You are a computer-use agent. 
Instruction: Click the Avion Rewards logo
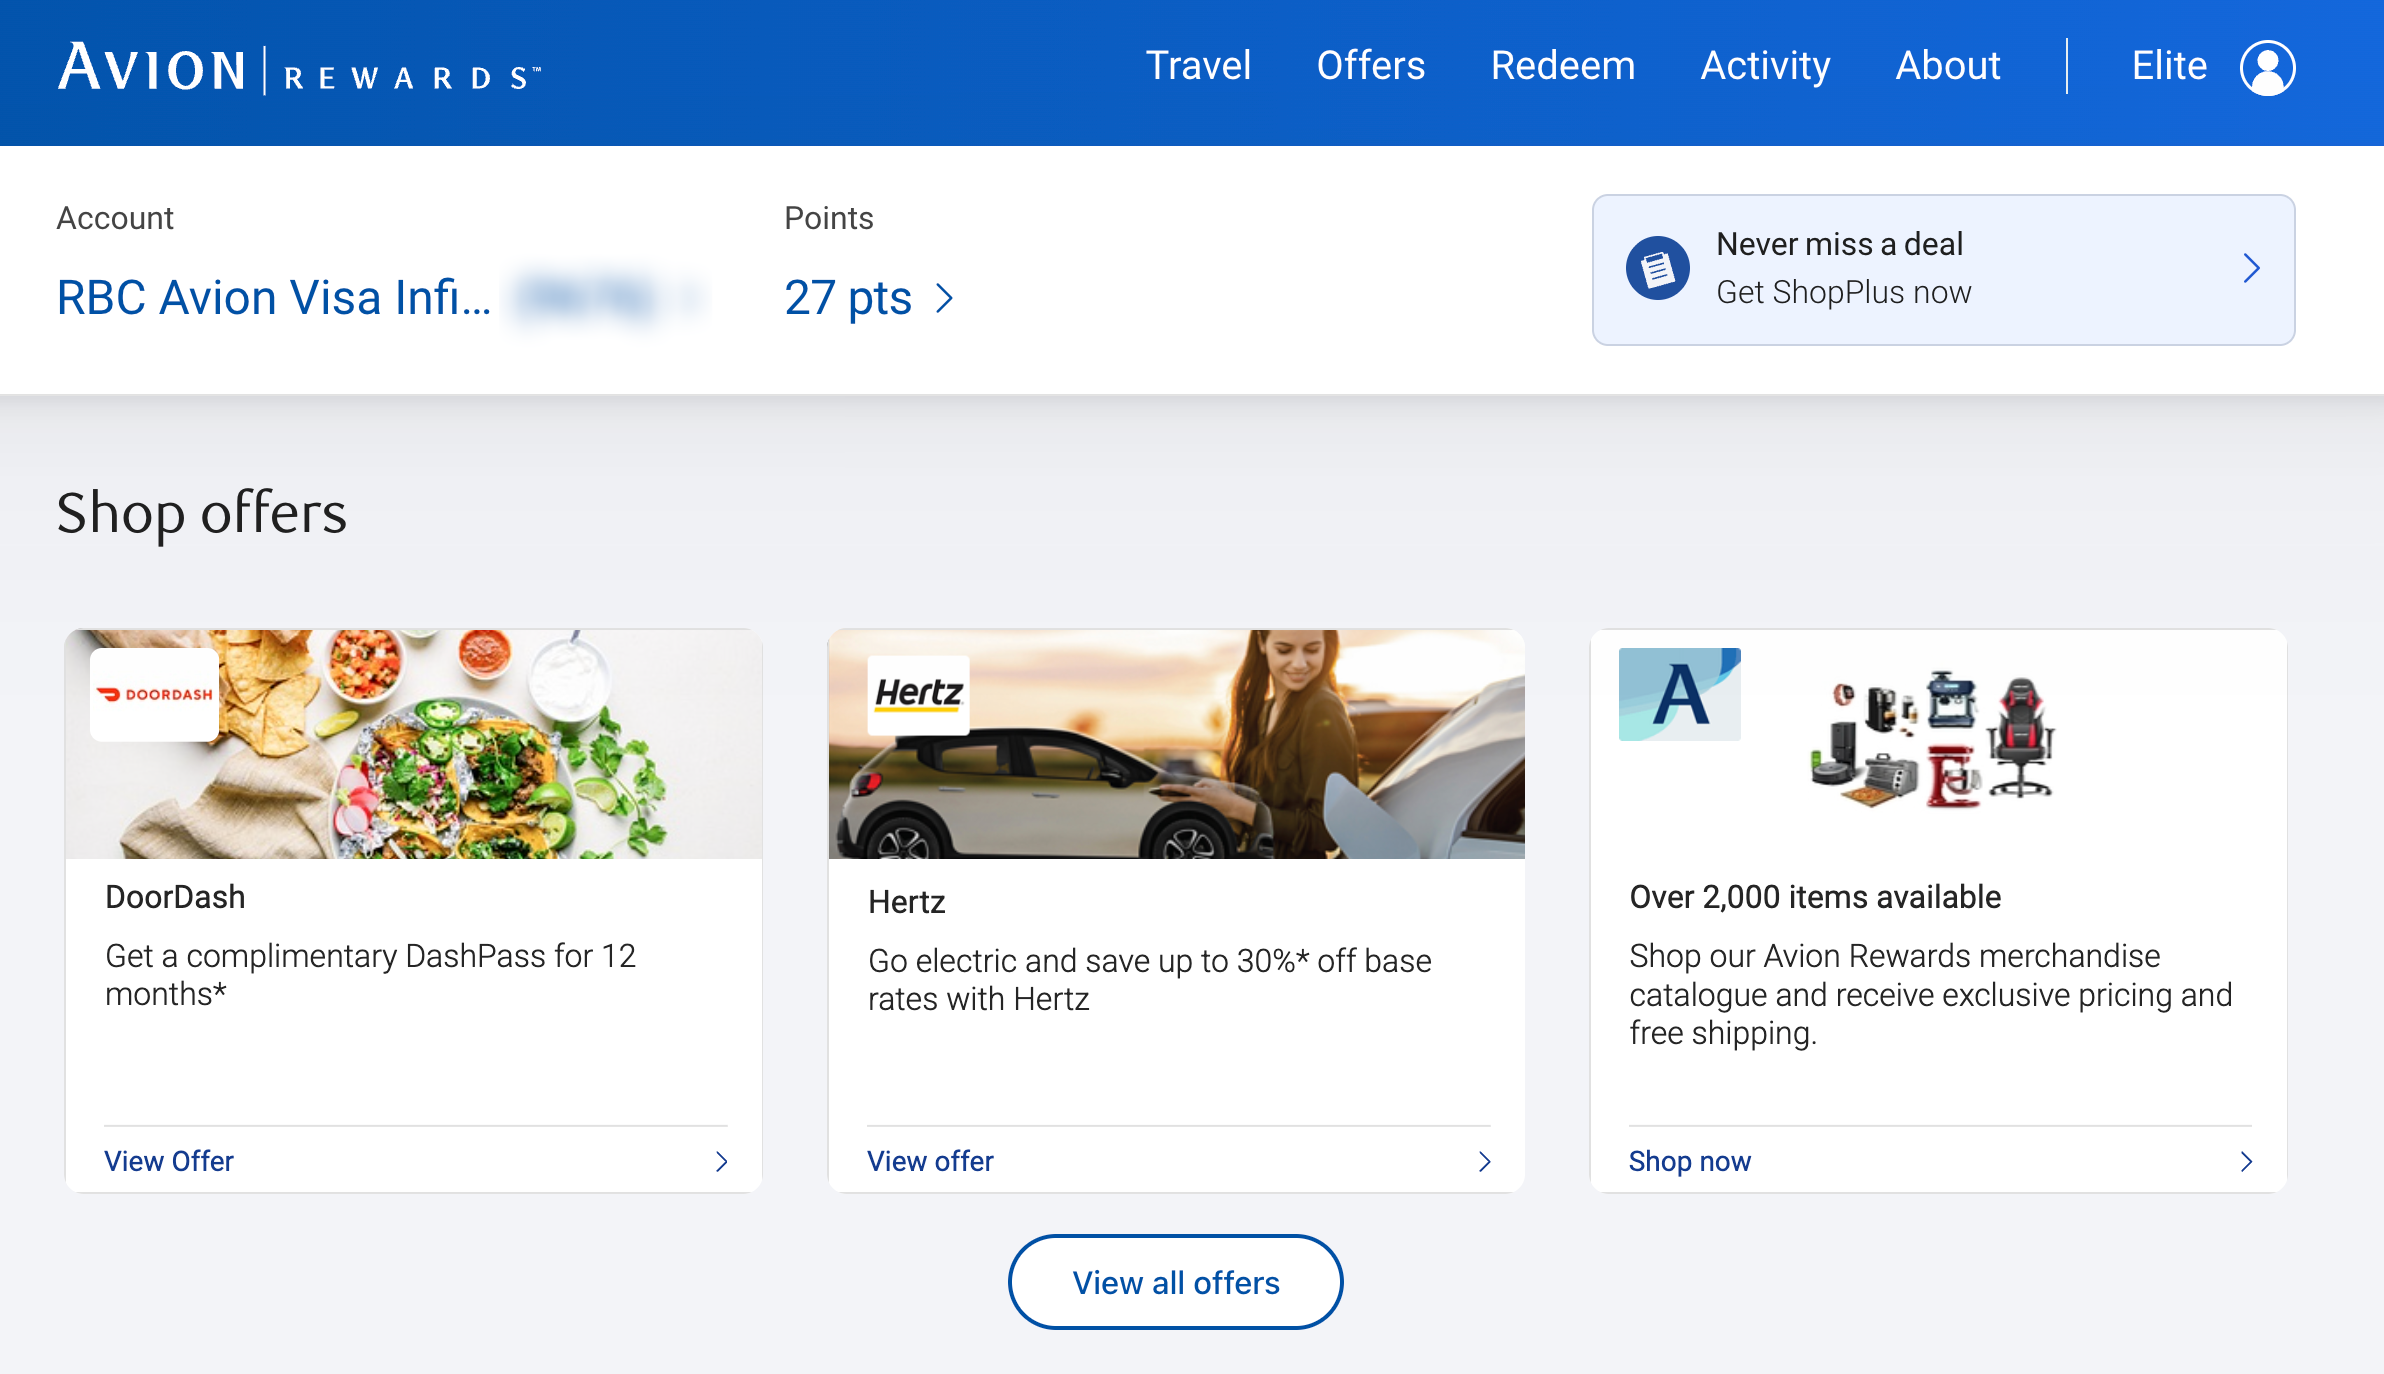point(299,70)
